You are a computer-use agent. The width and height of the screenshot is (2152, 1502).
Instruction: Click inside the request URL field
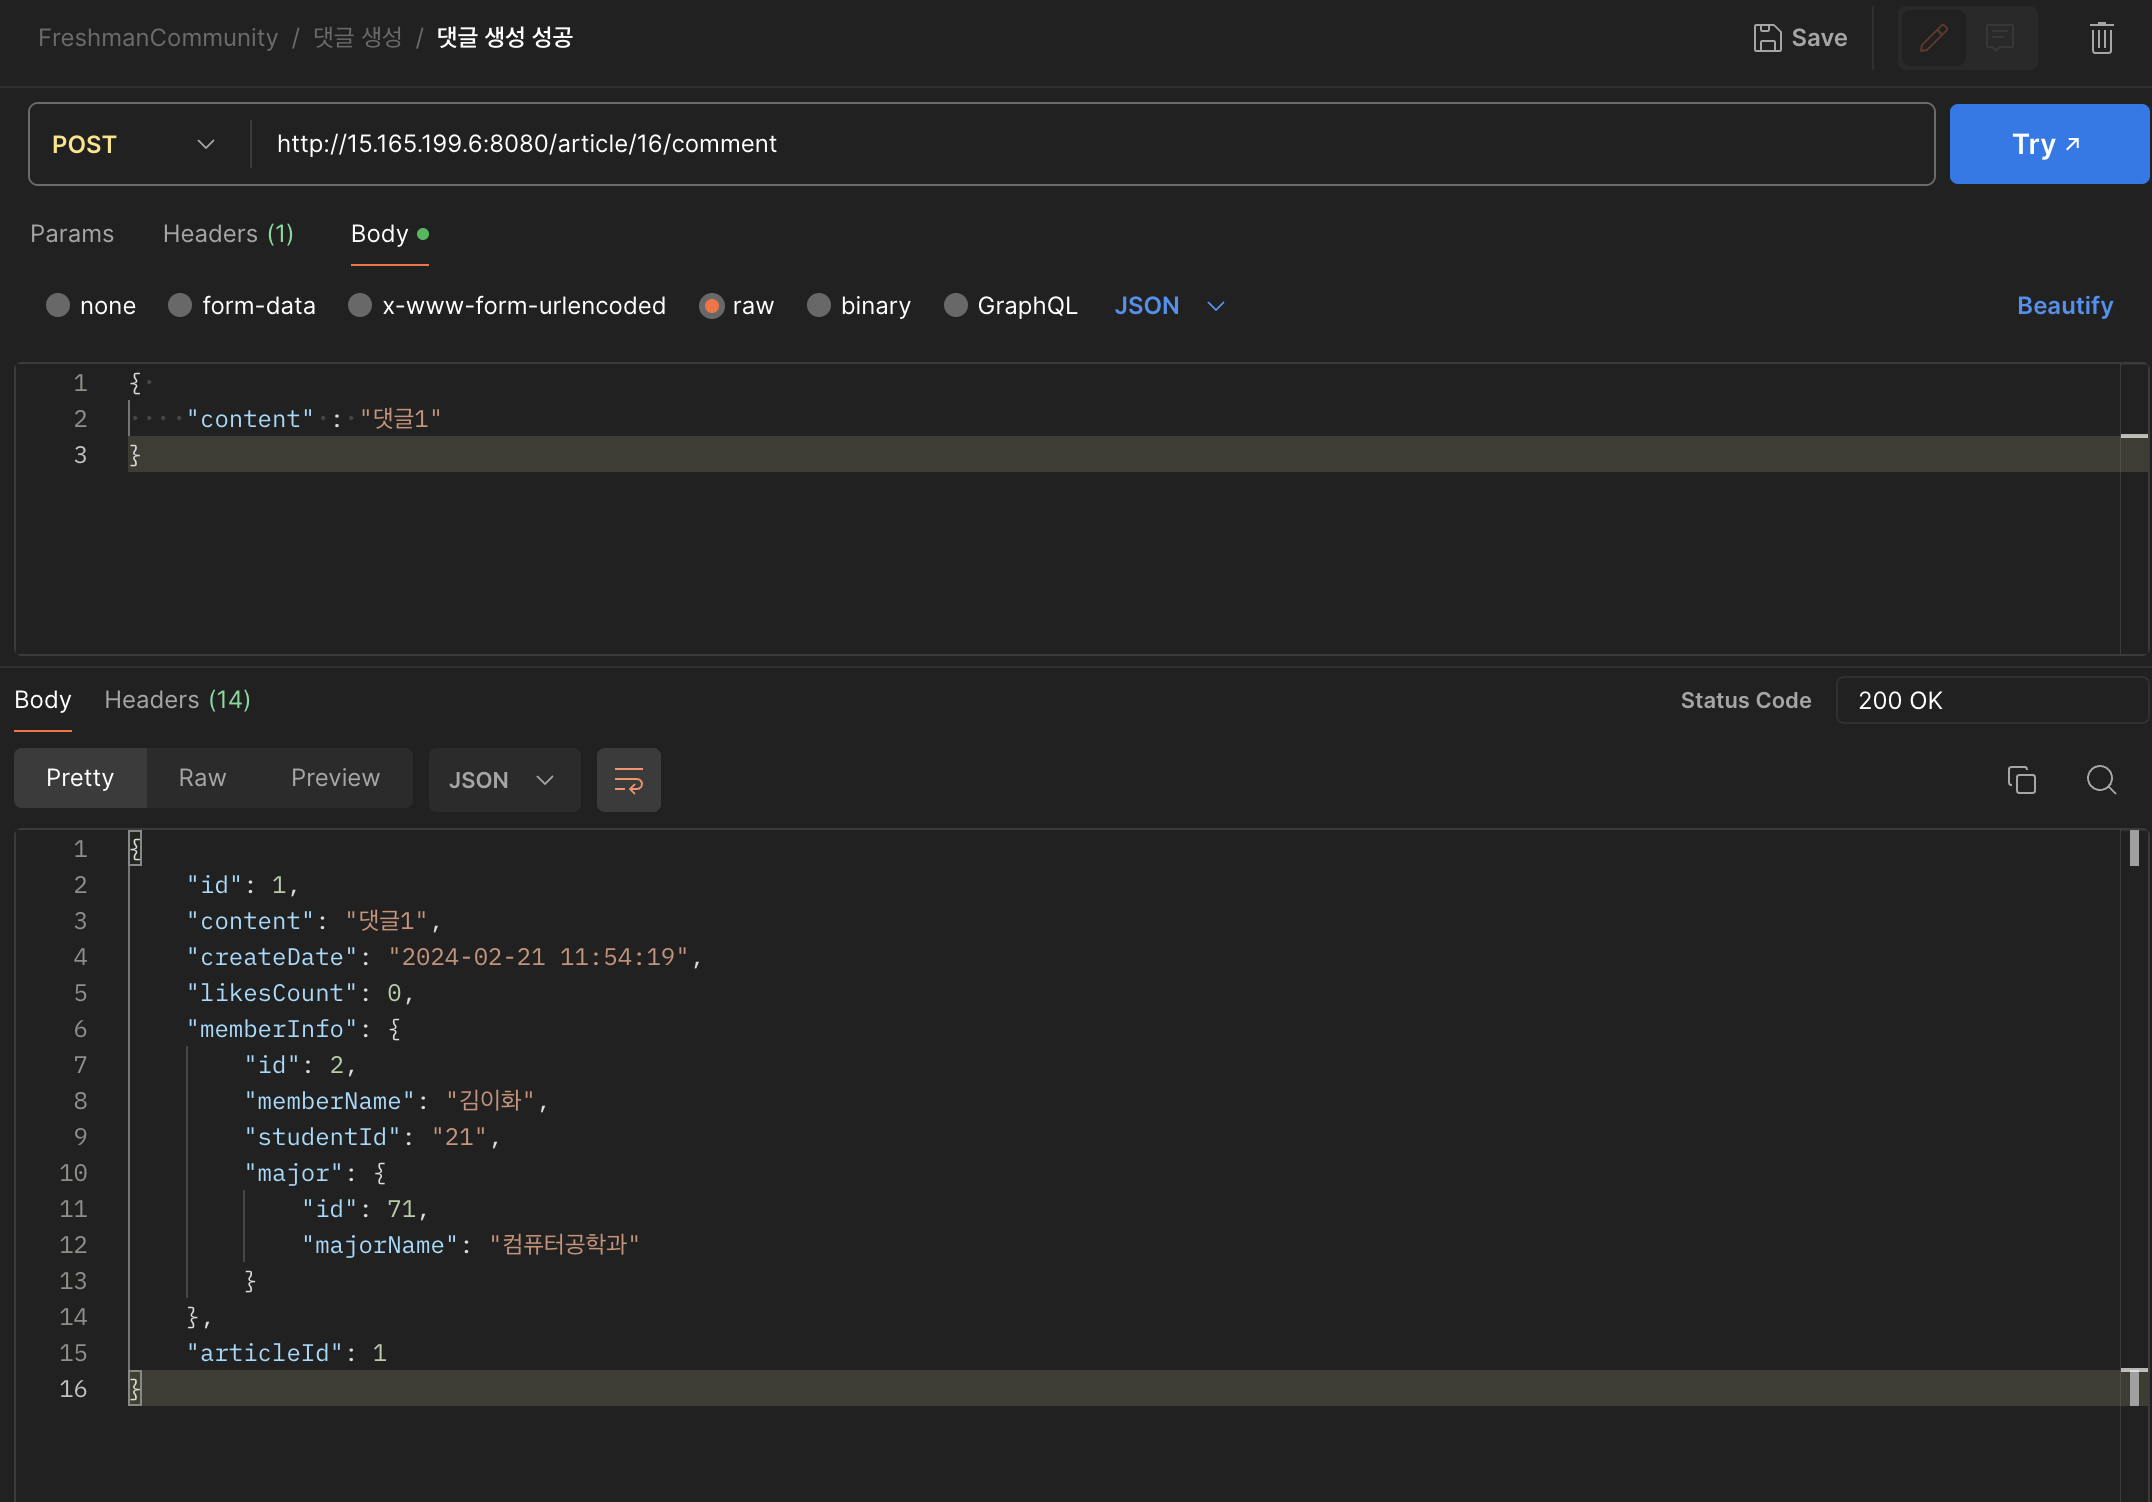pyautogui.click(x=1000, y=144)
